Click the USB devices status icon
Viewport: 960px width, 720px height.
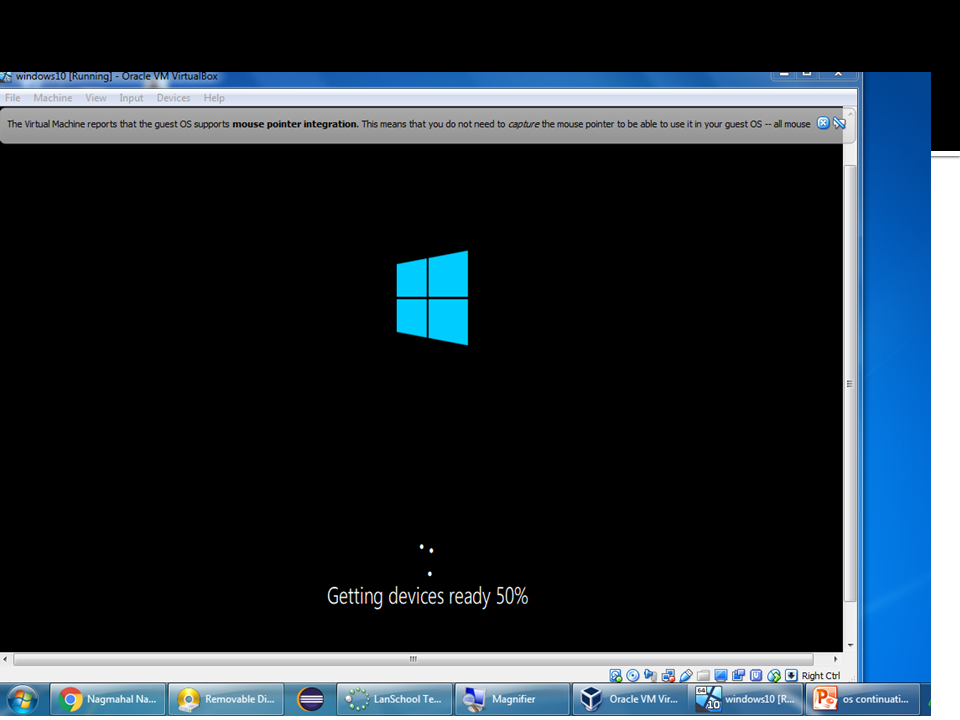click(685, 675)
